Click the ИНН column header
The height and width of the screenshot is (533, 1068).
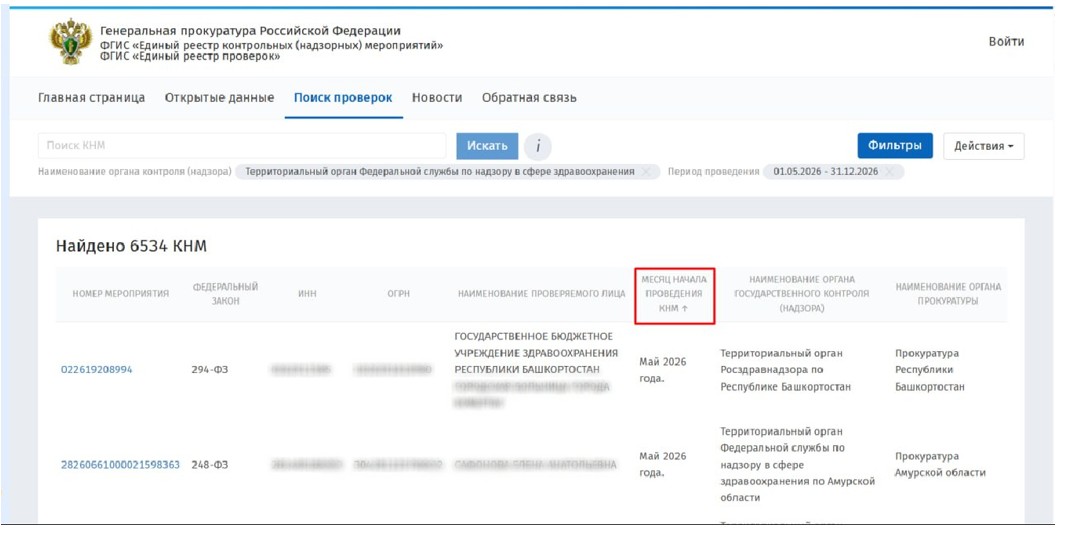pos(307,293)
